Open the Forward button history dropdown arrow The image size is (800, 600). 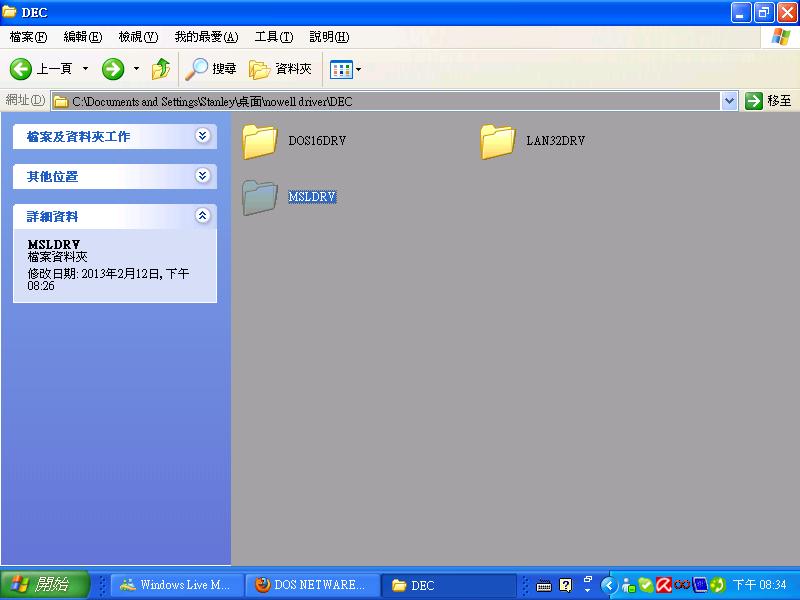click(x=136, y=69)
